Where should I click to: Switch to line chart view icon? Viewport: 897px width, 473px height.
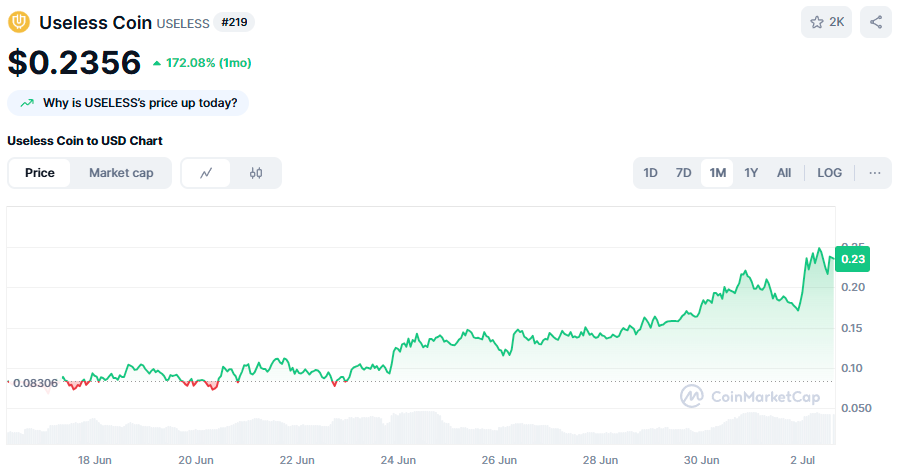206,173
